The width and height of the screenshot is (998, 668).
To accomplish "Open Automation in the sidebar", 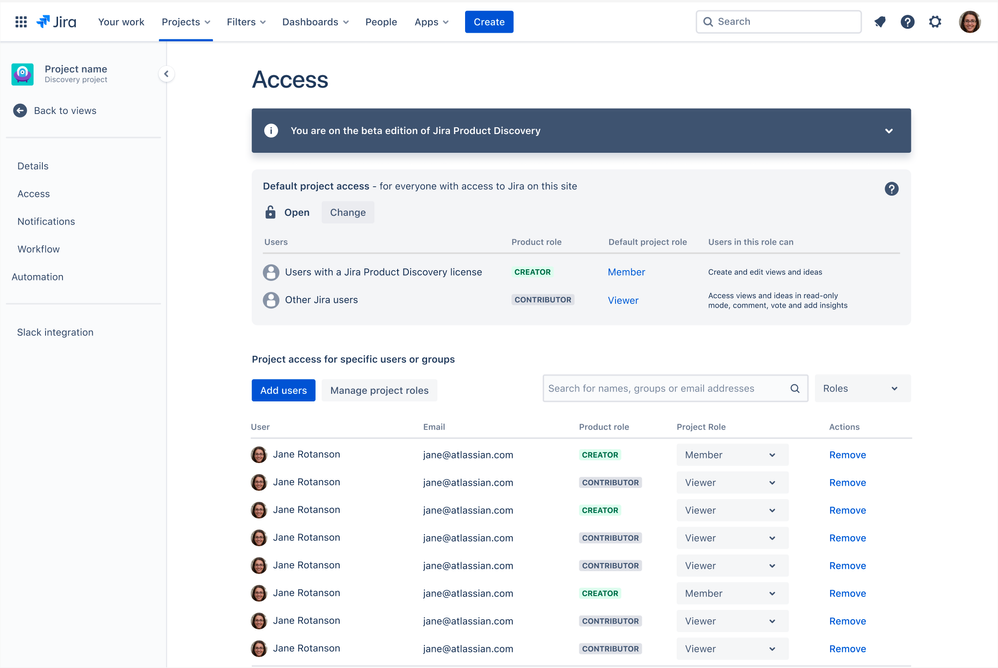I will point(38,277).
